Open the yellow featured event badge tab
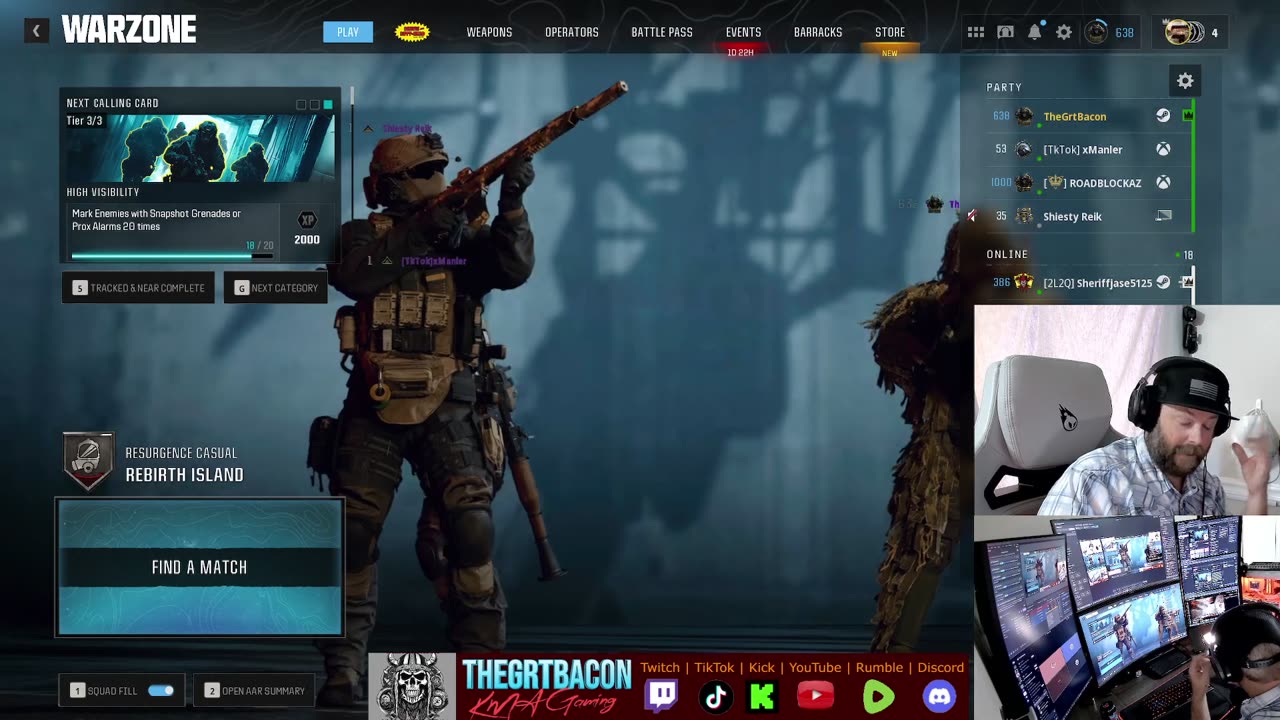Viewport: 1280px width, 720px height. click(x=412, y=33)
